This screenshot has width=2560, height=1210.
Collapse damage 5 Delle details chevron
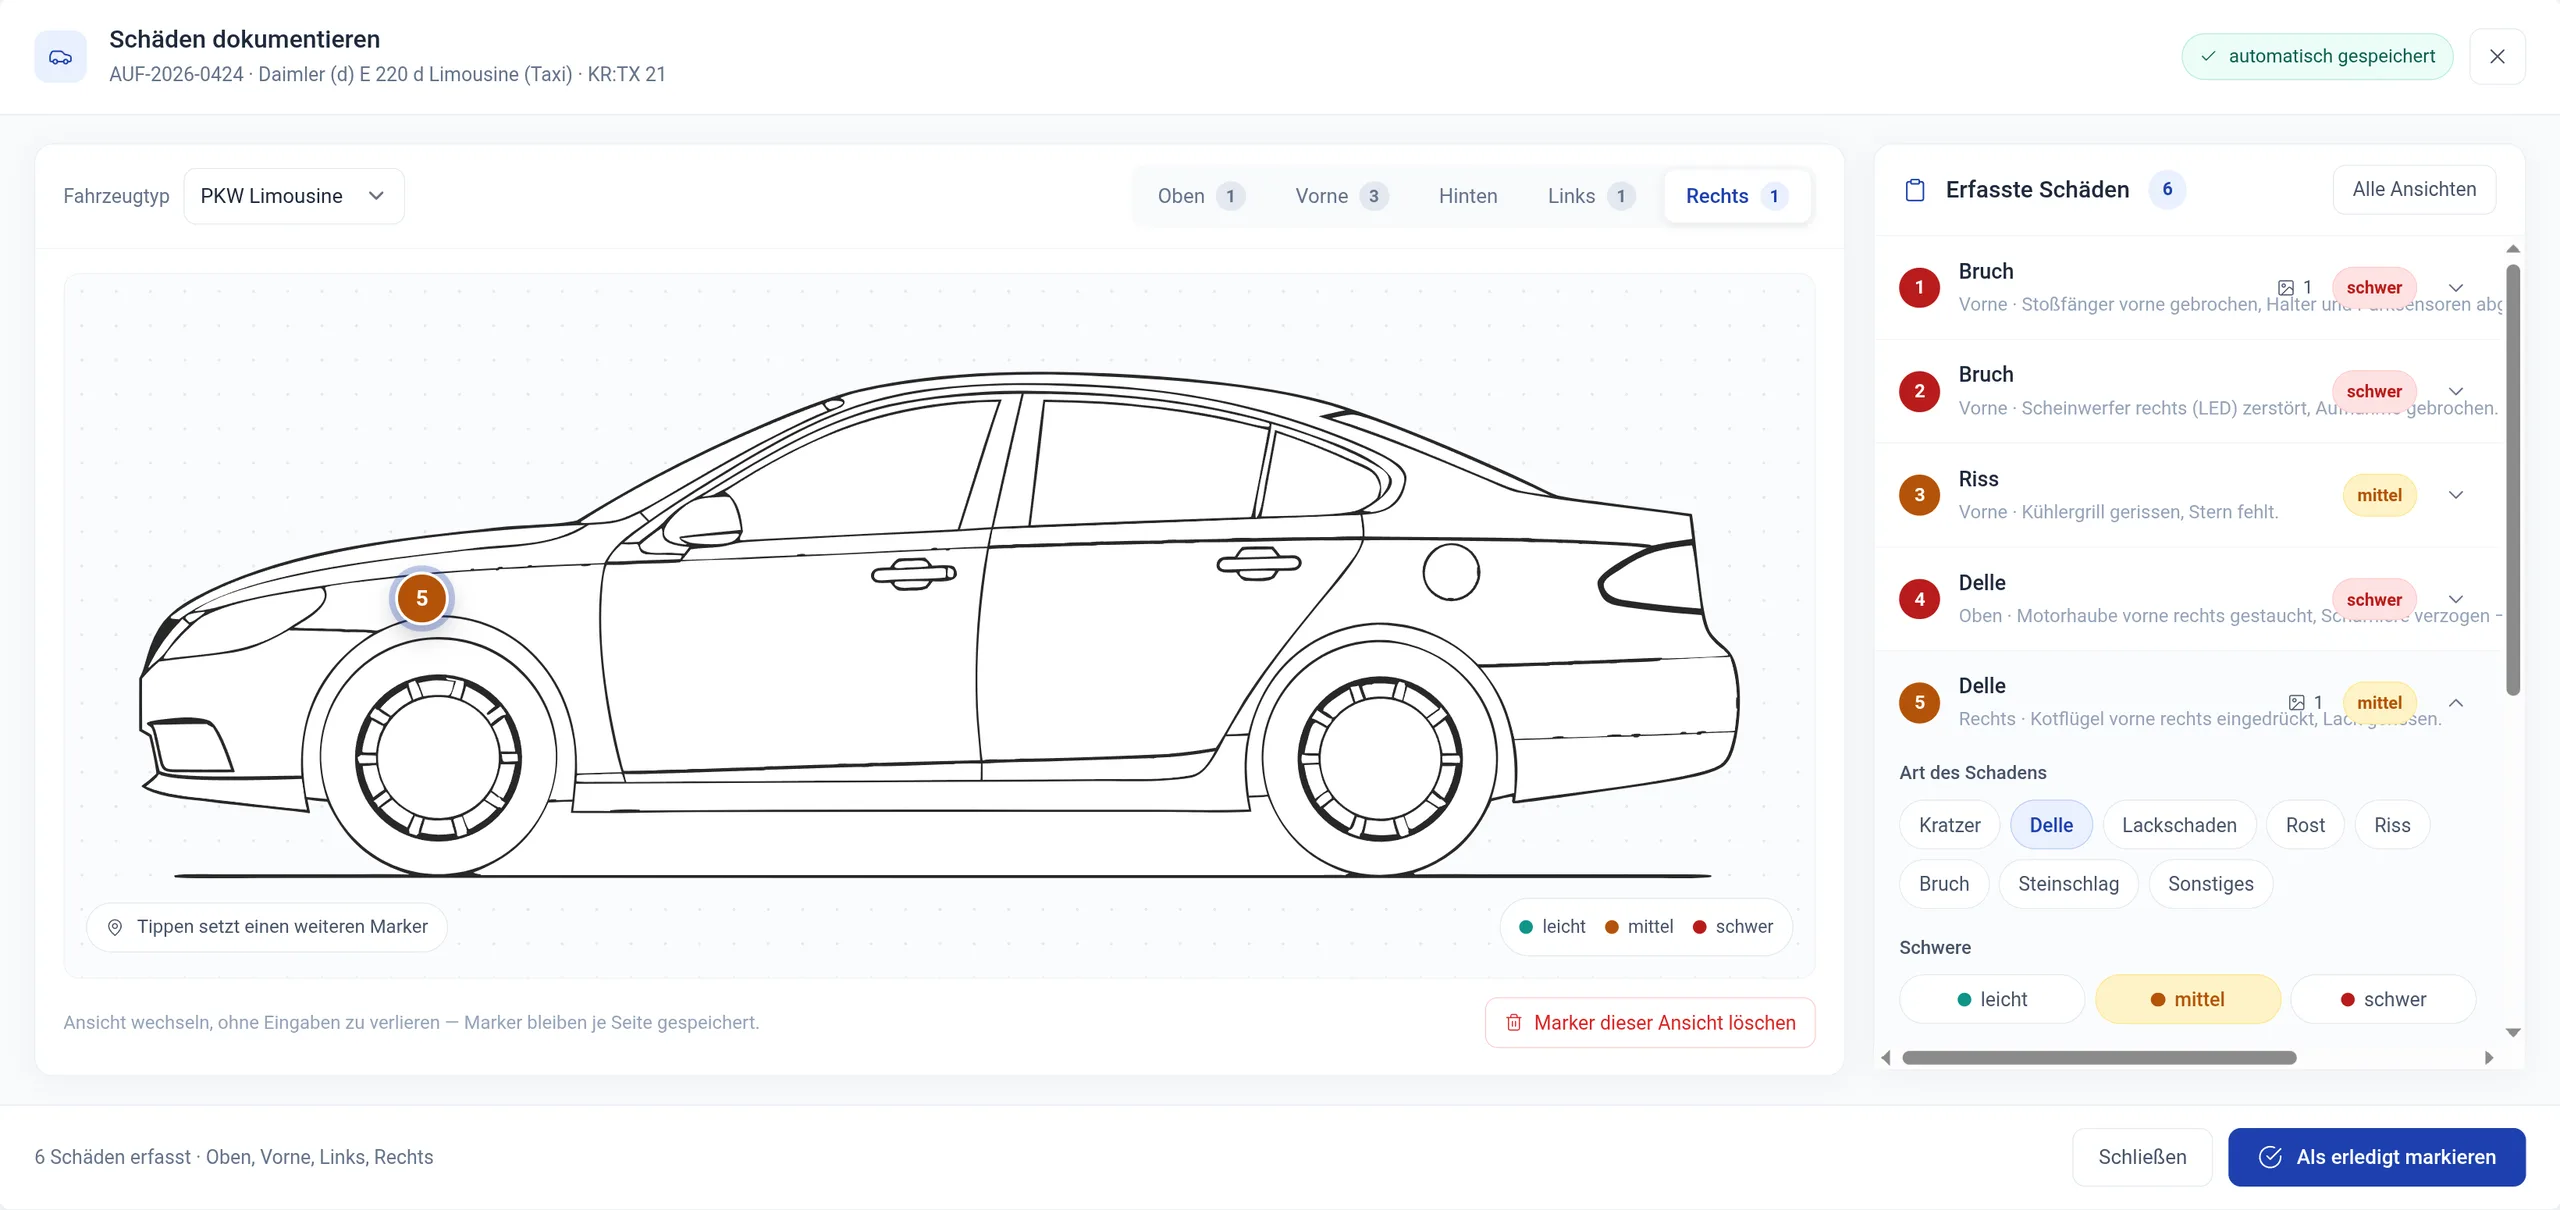(2456, 703)
